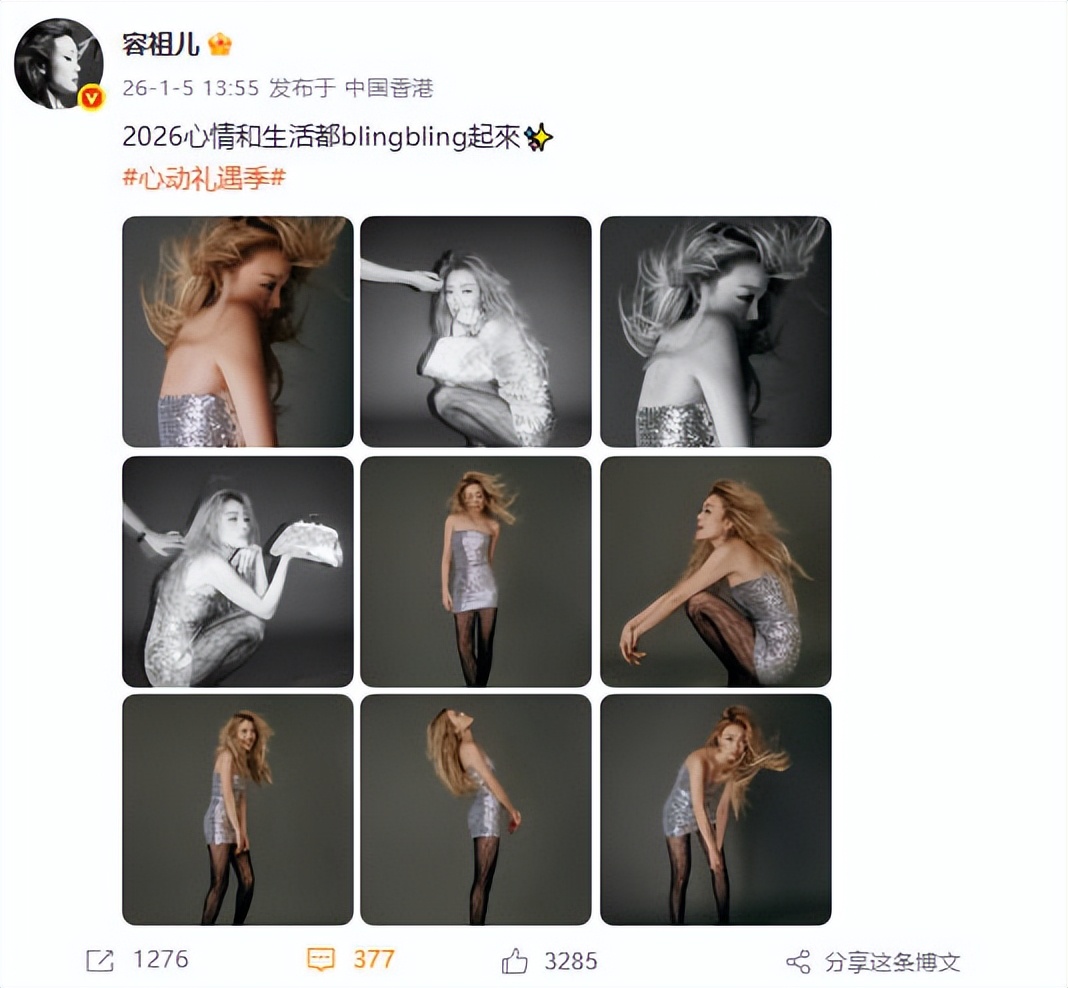Open black-white photo holding silver handbag
1068x988 pixels.
pos(238,571)
